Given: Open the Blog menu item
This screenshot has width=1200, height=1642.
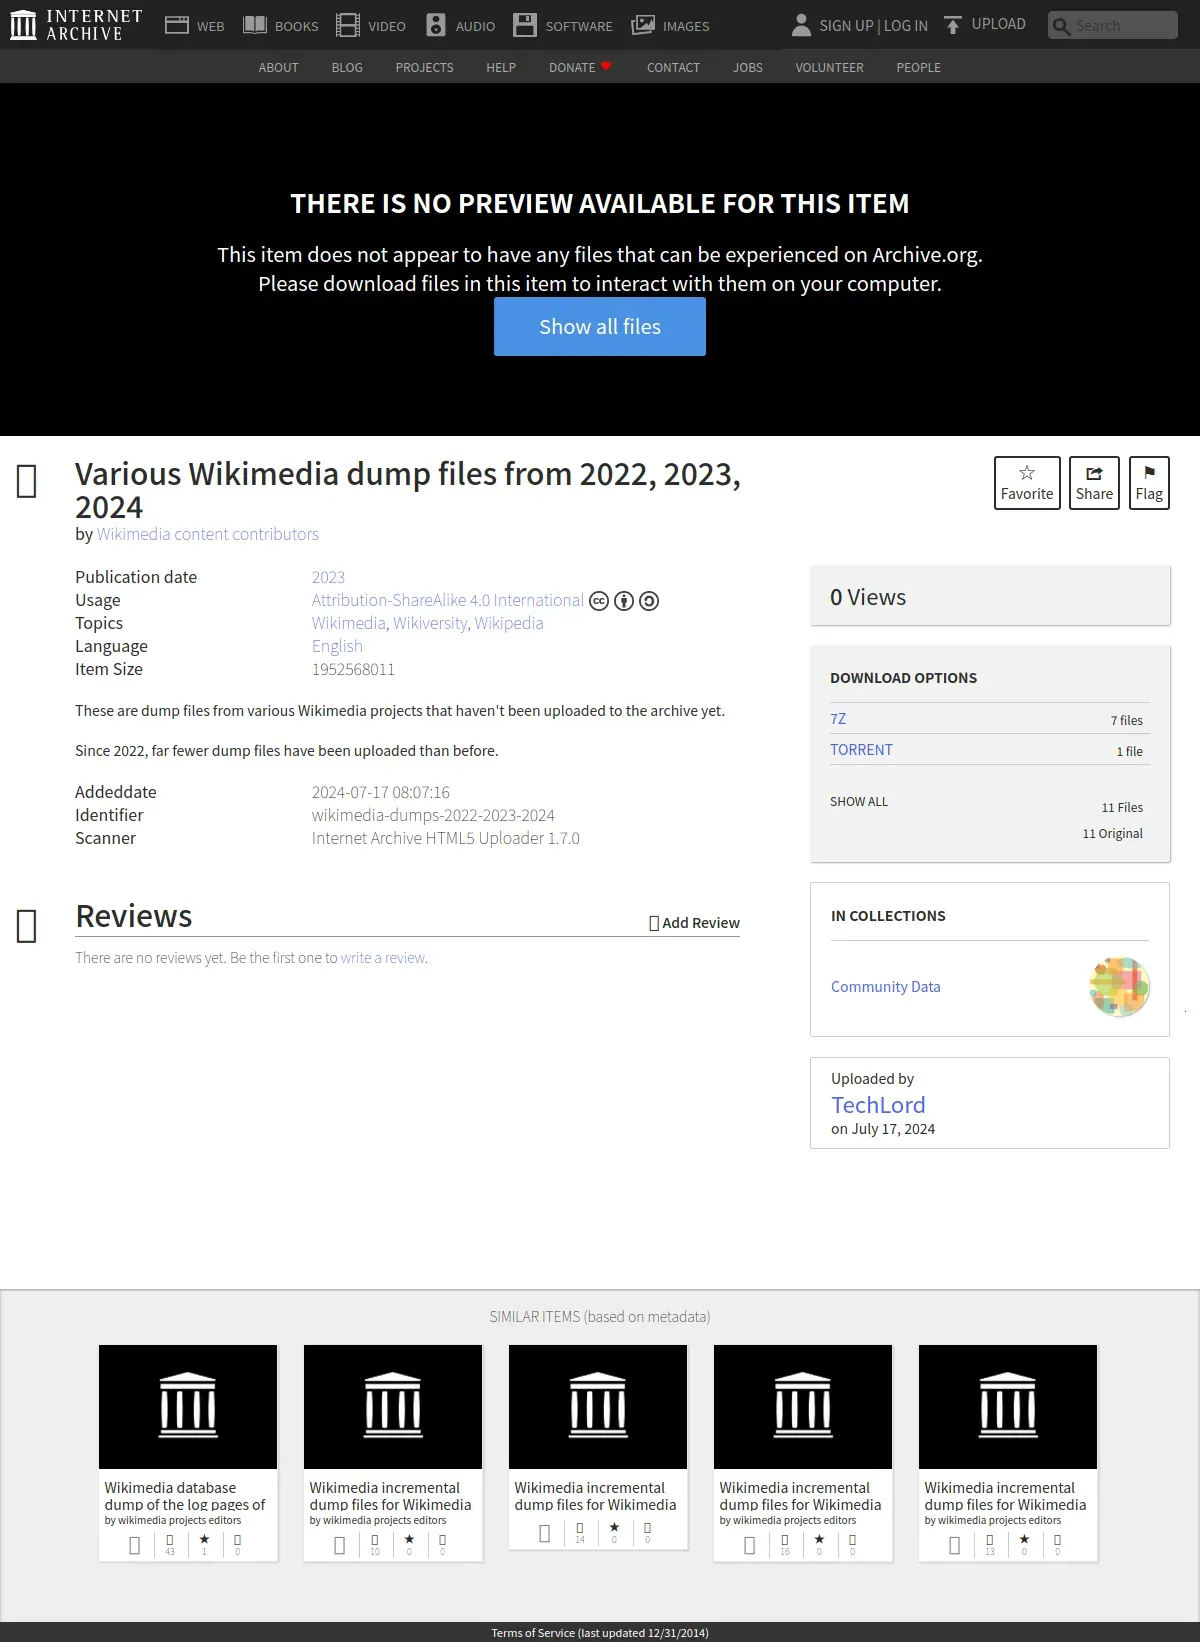Looking at the screenshot, I should point(347,67).
